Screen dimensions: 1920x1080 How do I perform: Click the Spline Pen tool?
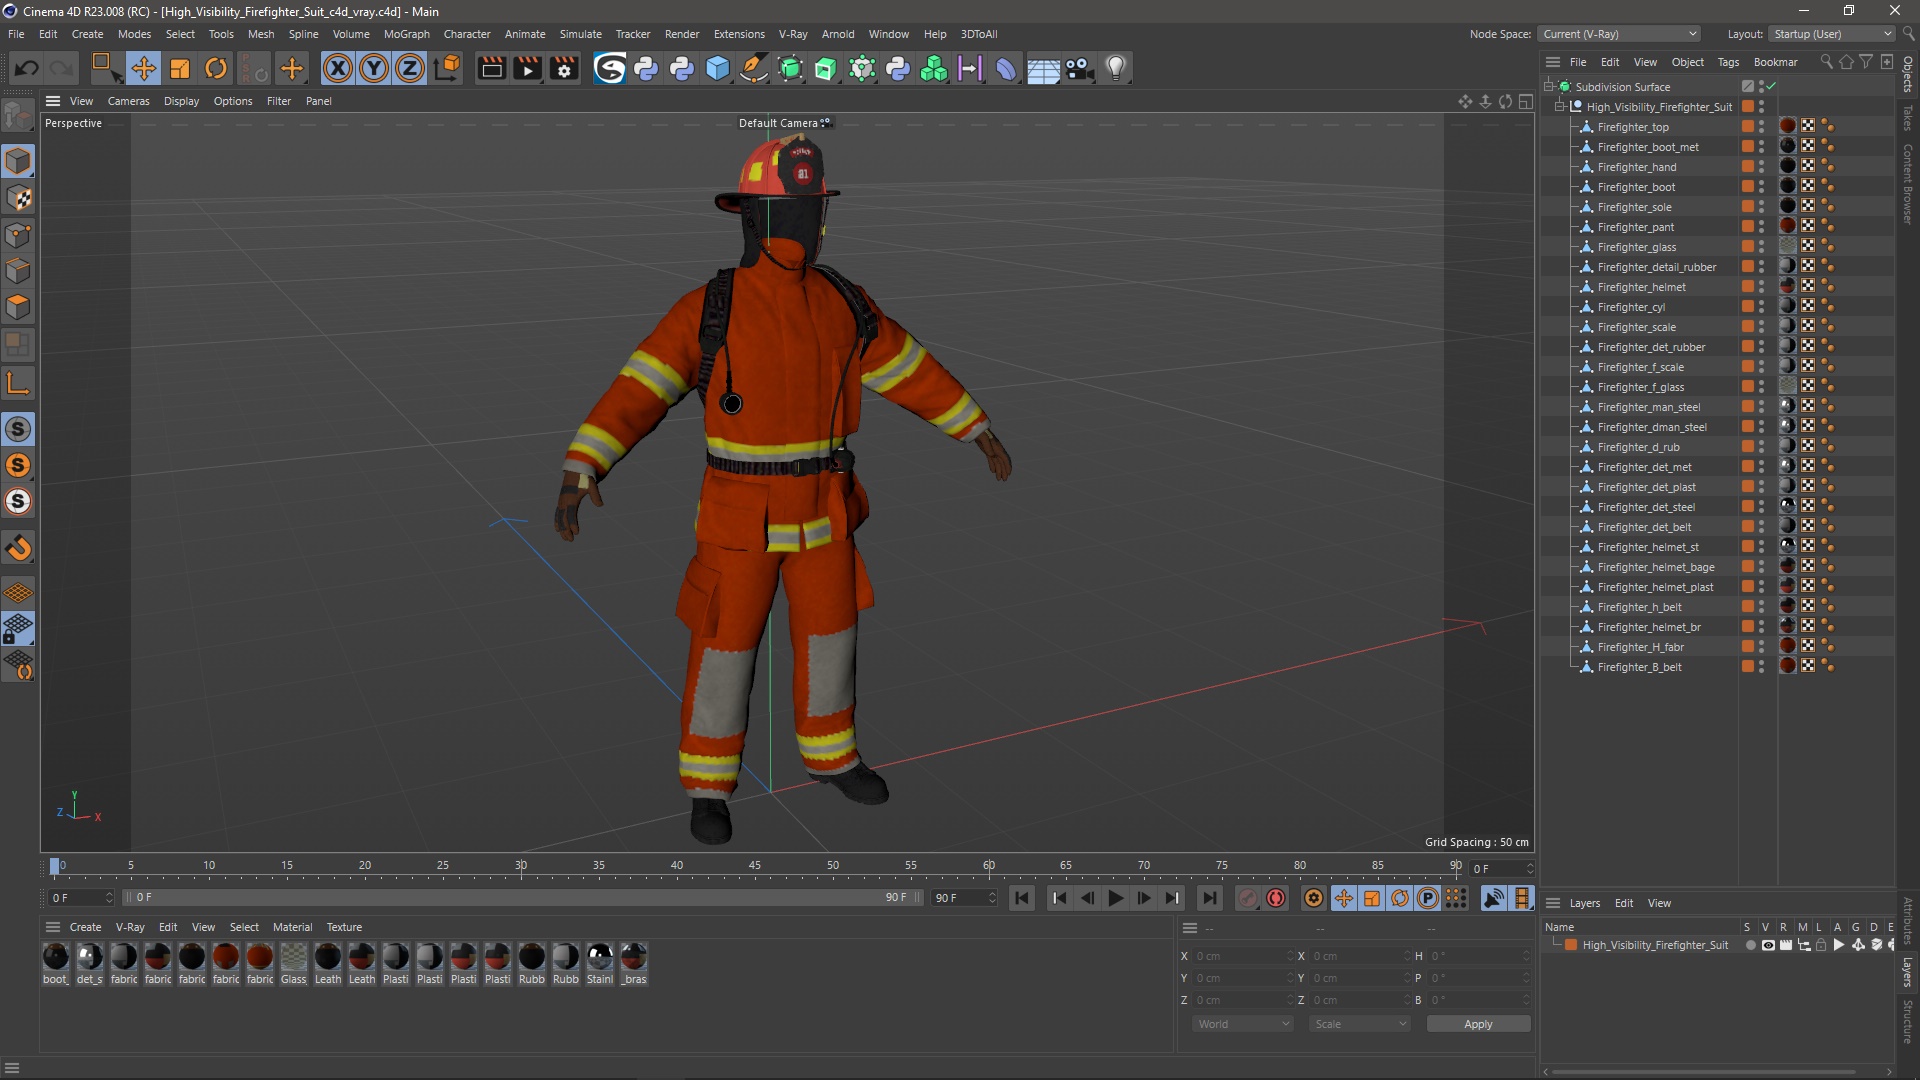click(x=754, y=68)
